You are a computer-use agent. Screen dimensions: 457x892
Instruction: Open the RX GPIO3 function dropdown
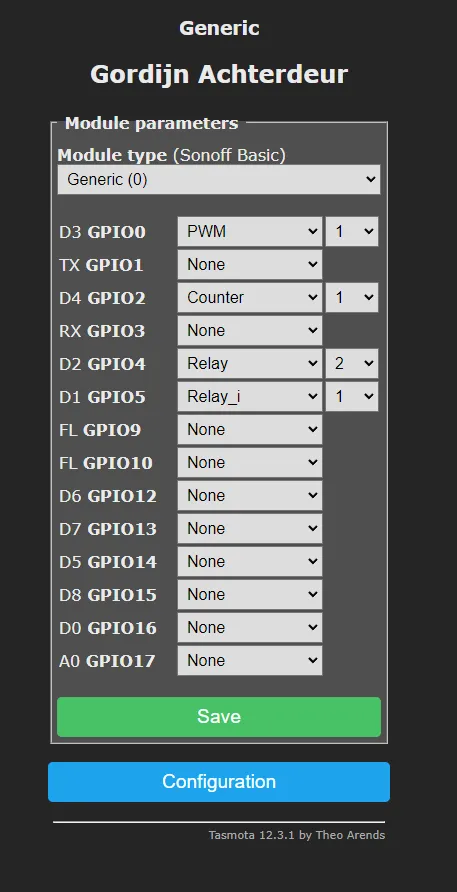coord(250,331)
